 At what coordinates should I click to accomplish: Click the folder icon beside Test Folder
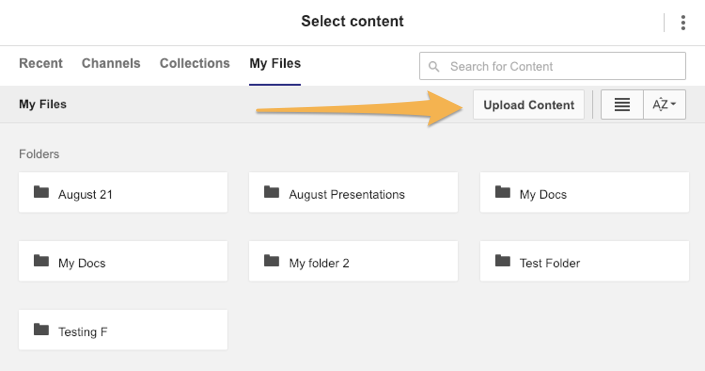(503, 261)
